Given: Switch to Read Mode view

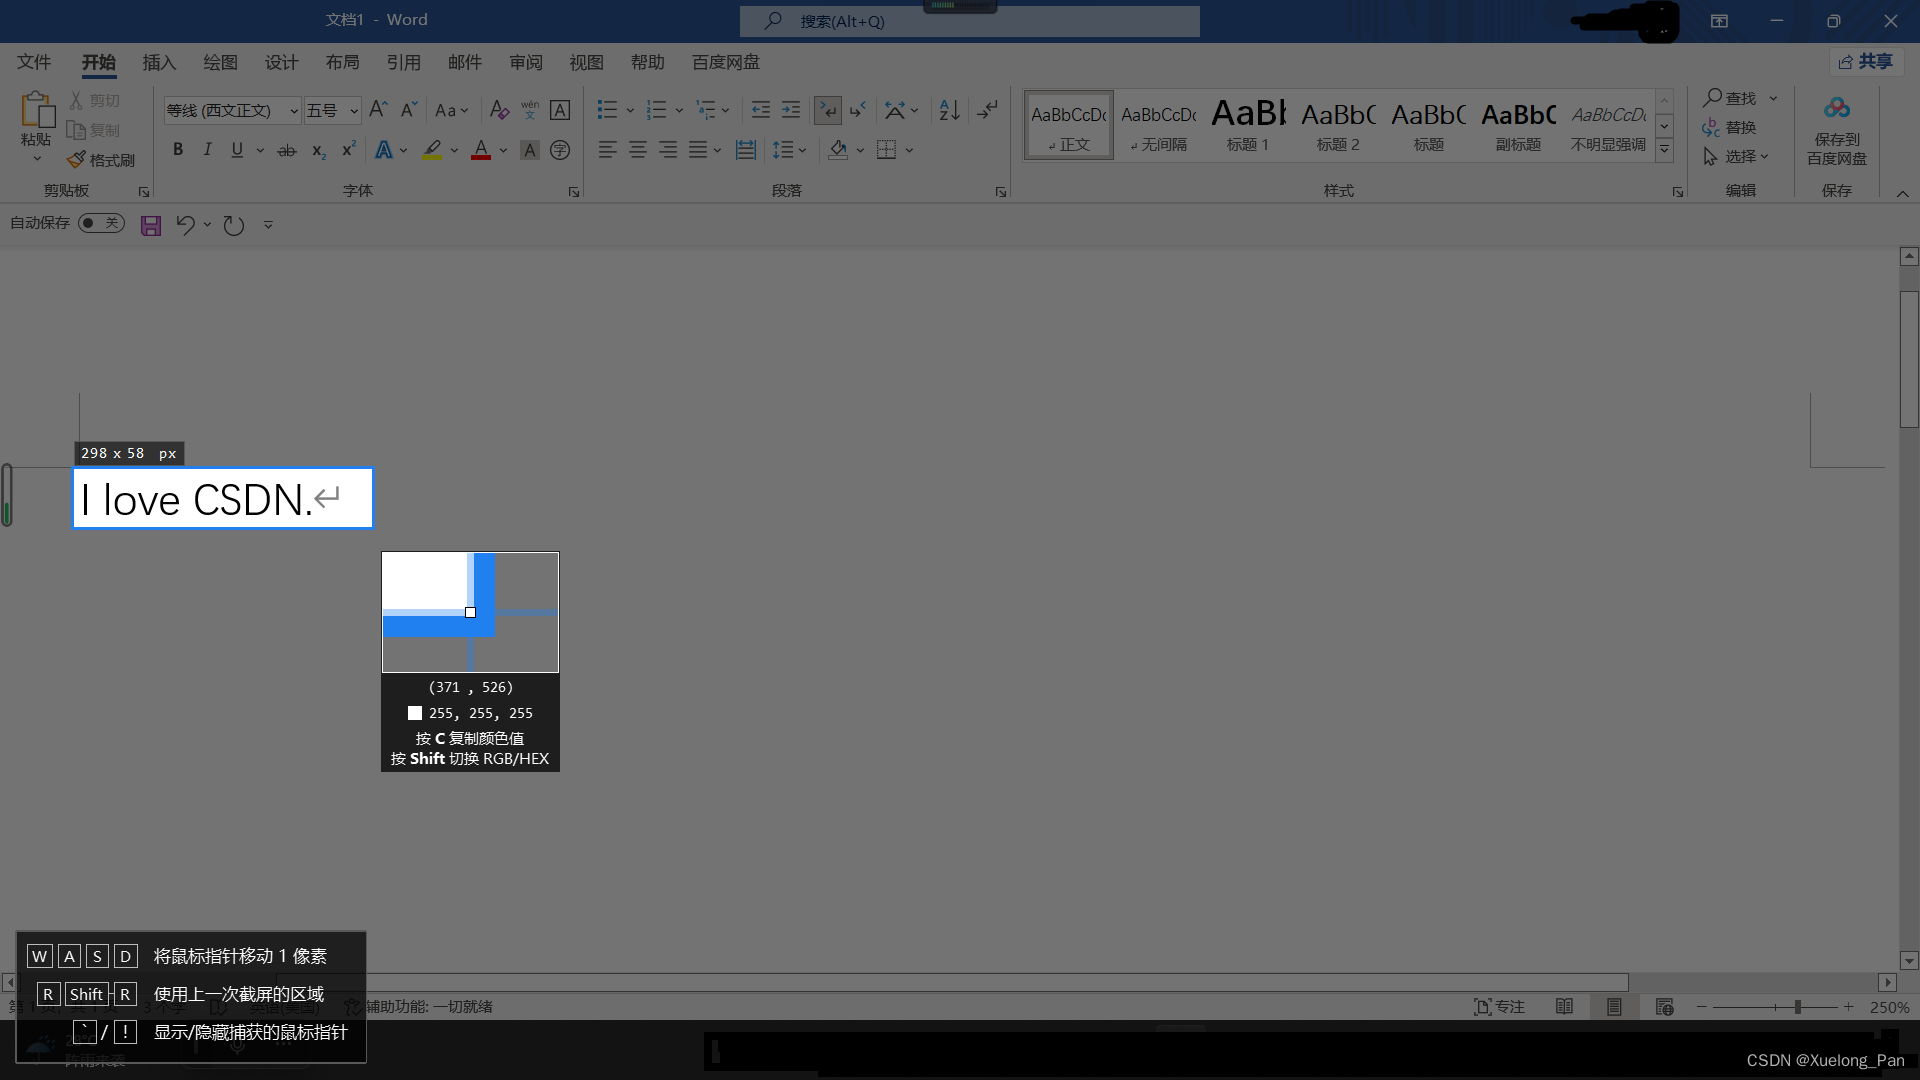Looking at the screenshot, I should point(1564,1007).
